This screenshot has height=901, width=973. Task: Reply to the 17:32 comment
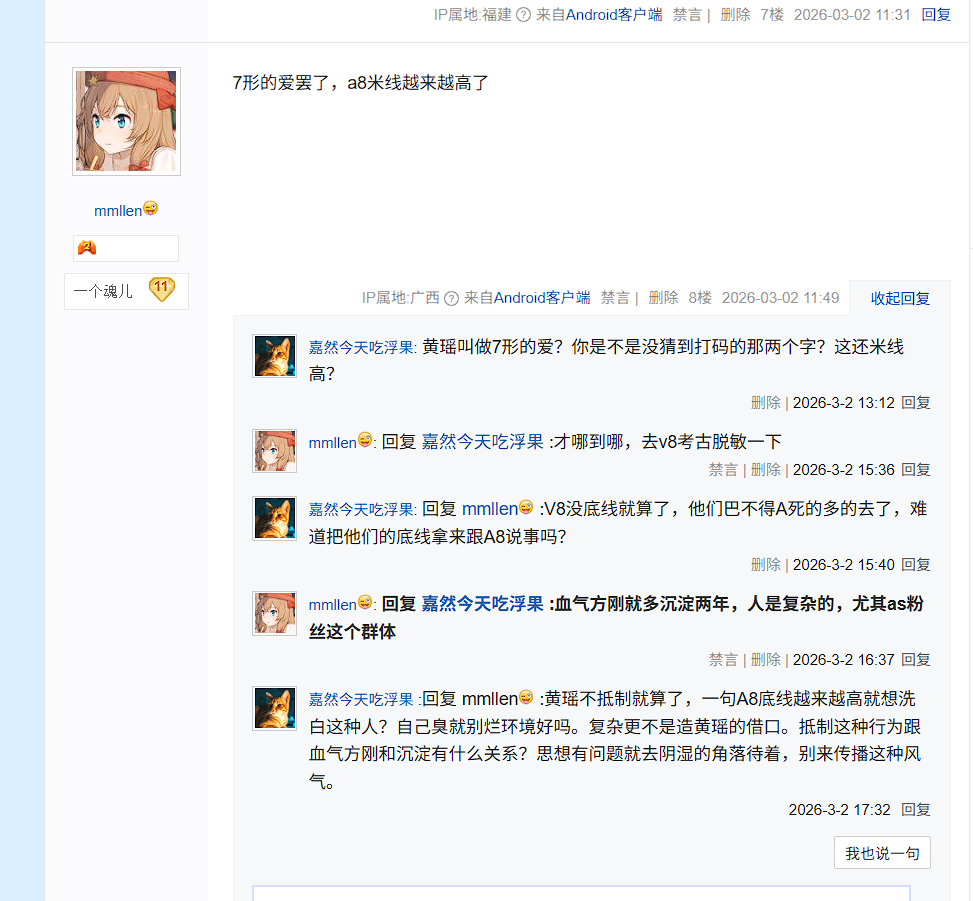tap(915, 810)
